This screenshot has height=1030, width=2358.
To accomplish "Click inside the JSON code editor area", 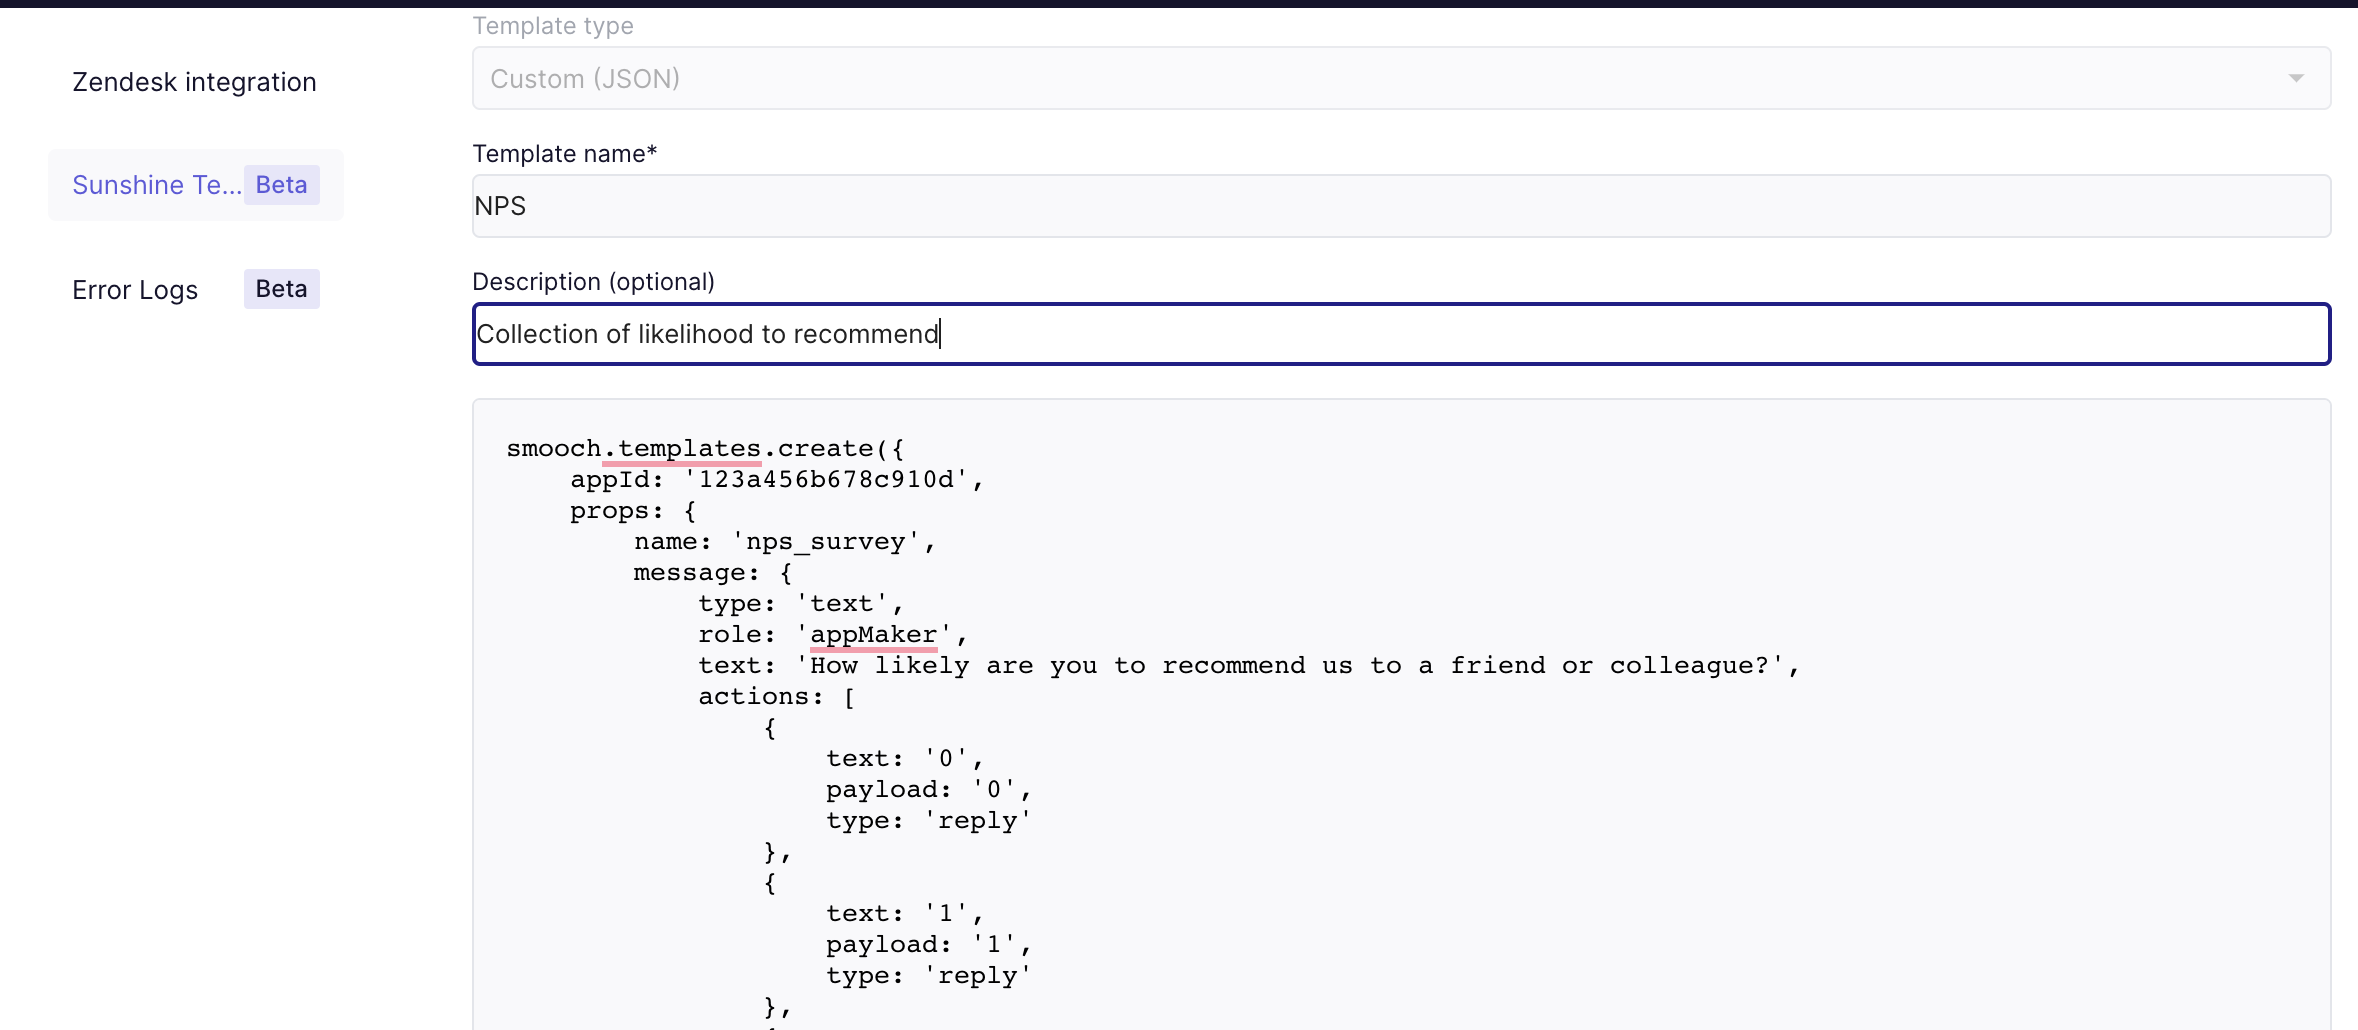I will click(x=1401, y=714).
